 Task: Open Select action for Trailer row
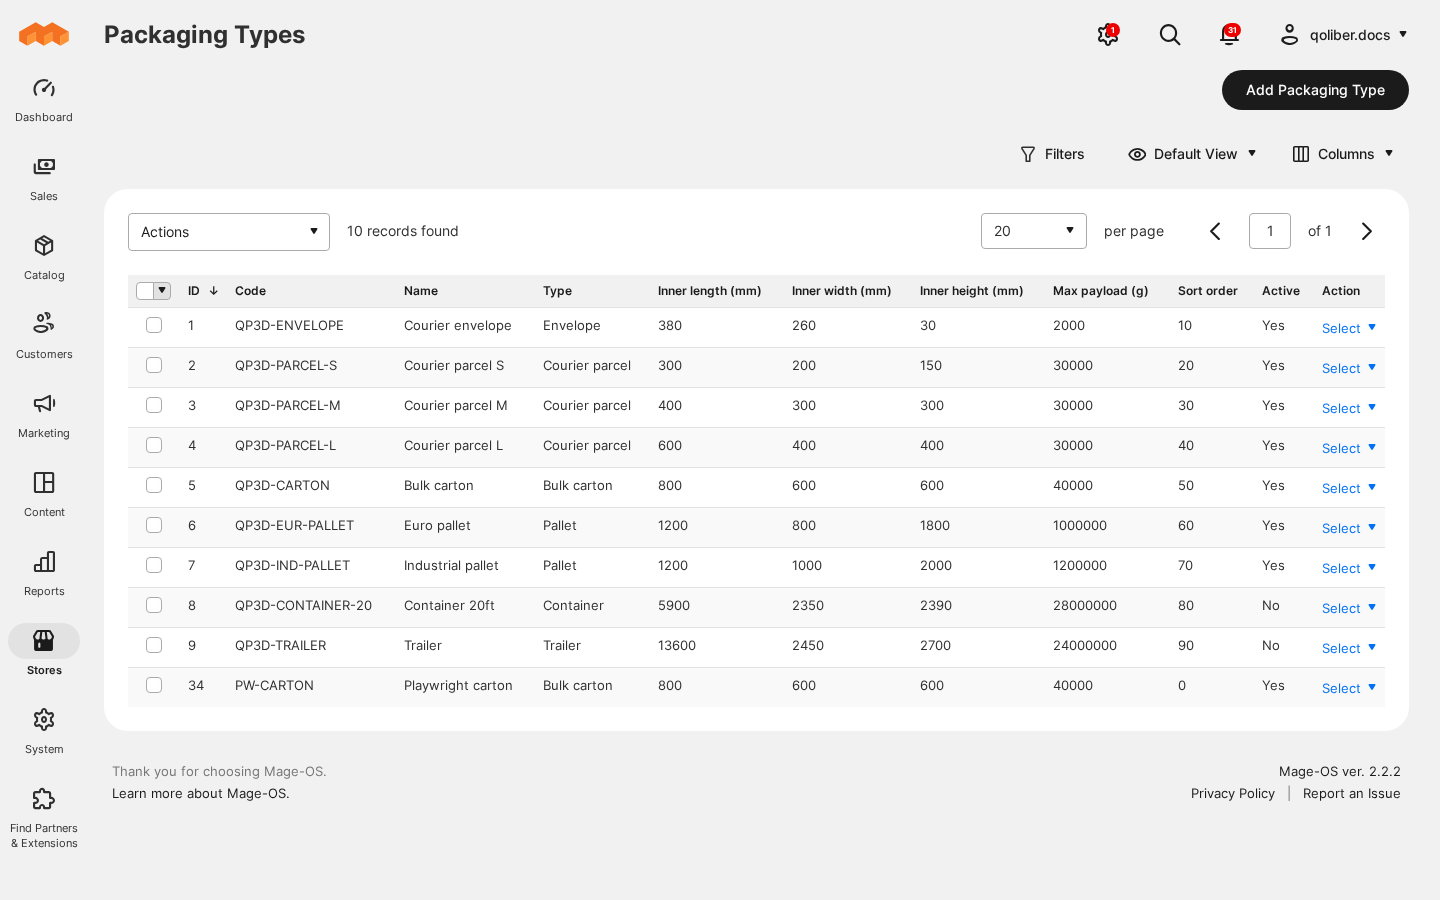(x=1349, y=648)
